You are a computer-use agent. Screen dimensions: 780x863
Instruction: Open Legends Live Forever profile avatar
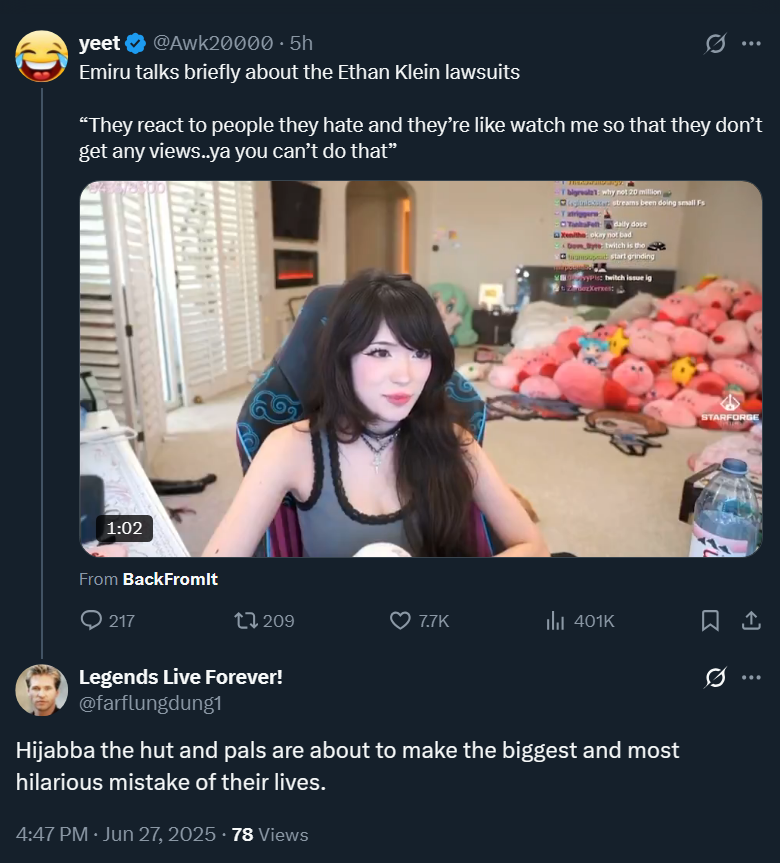pos(42,690)
